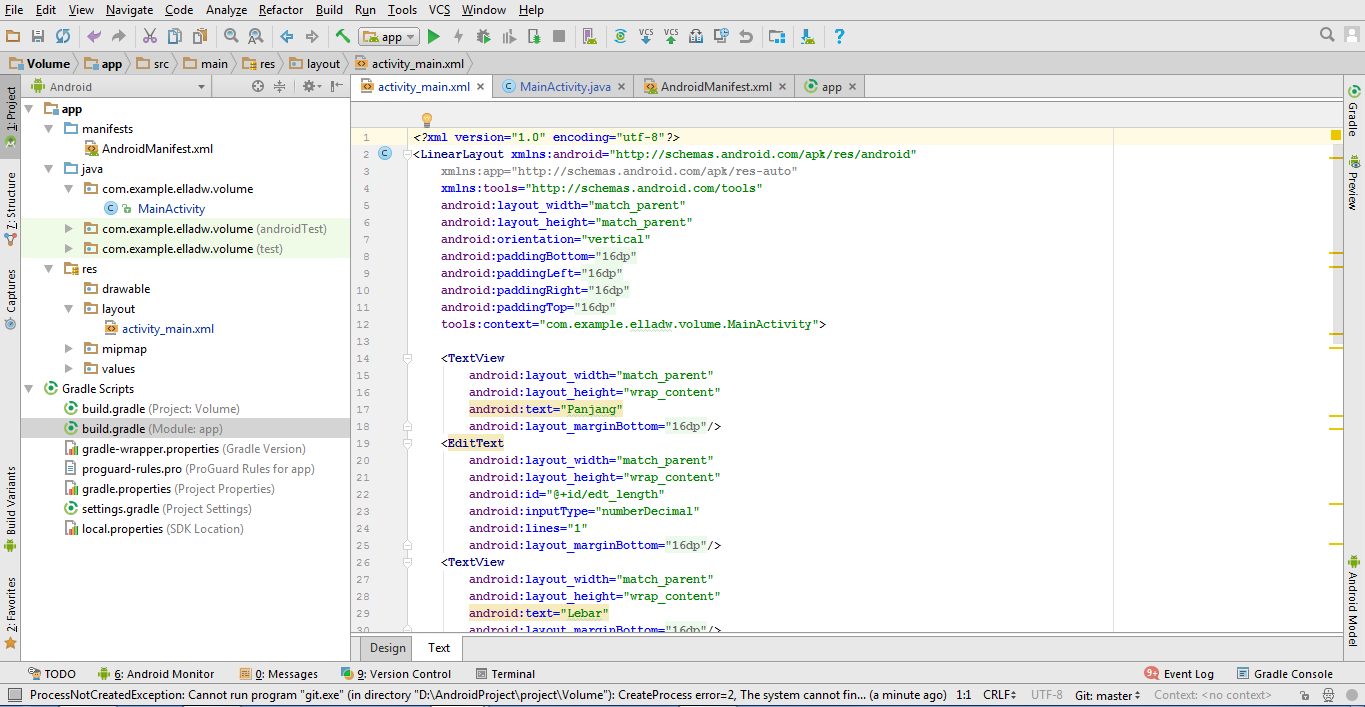The height and width of the screenshot is (707, 1365).
Task: Collapse the manifests folder
Action: [46, 128]
